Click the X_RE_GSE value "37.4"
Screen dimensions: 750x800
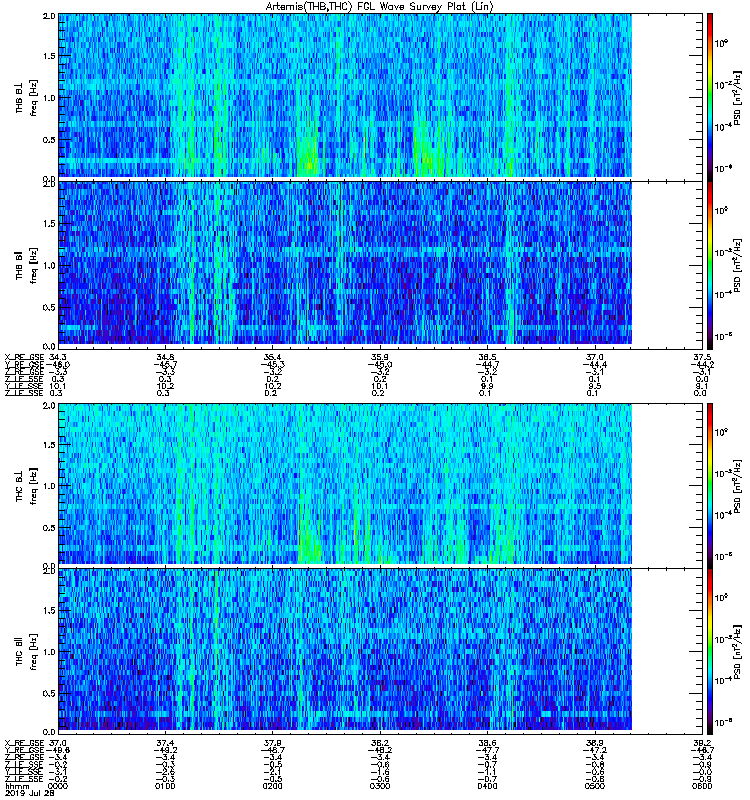click(x=165, y=743)
